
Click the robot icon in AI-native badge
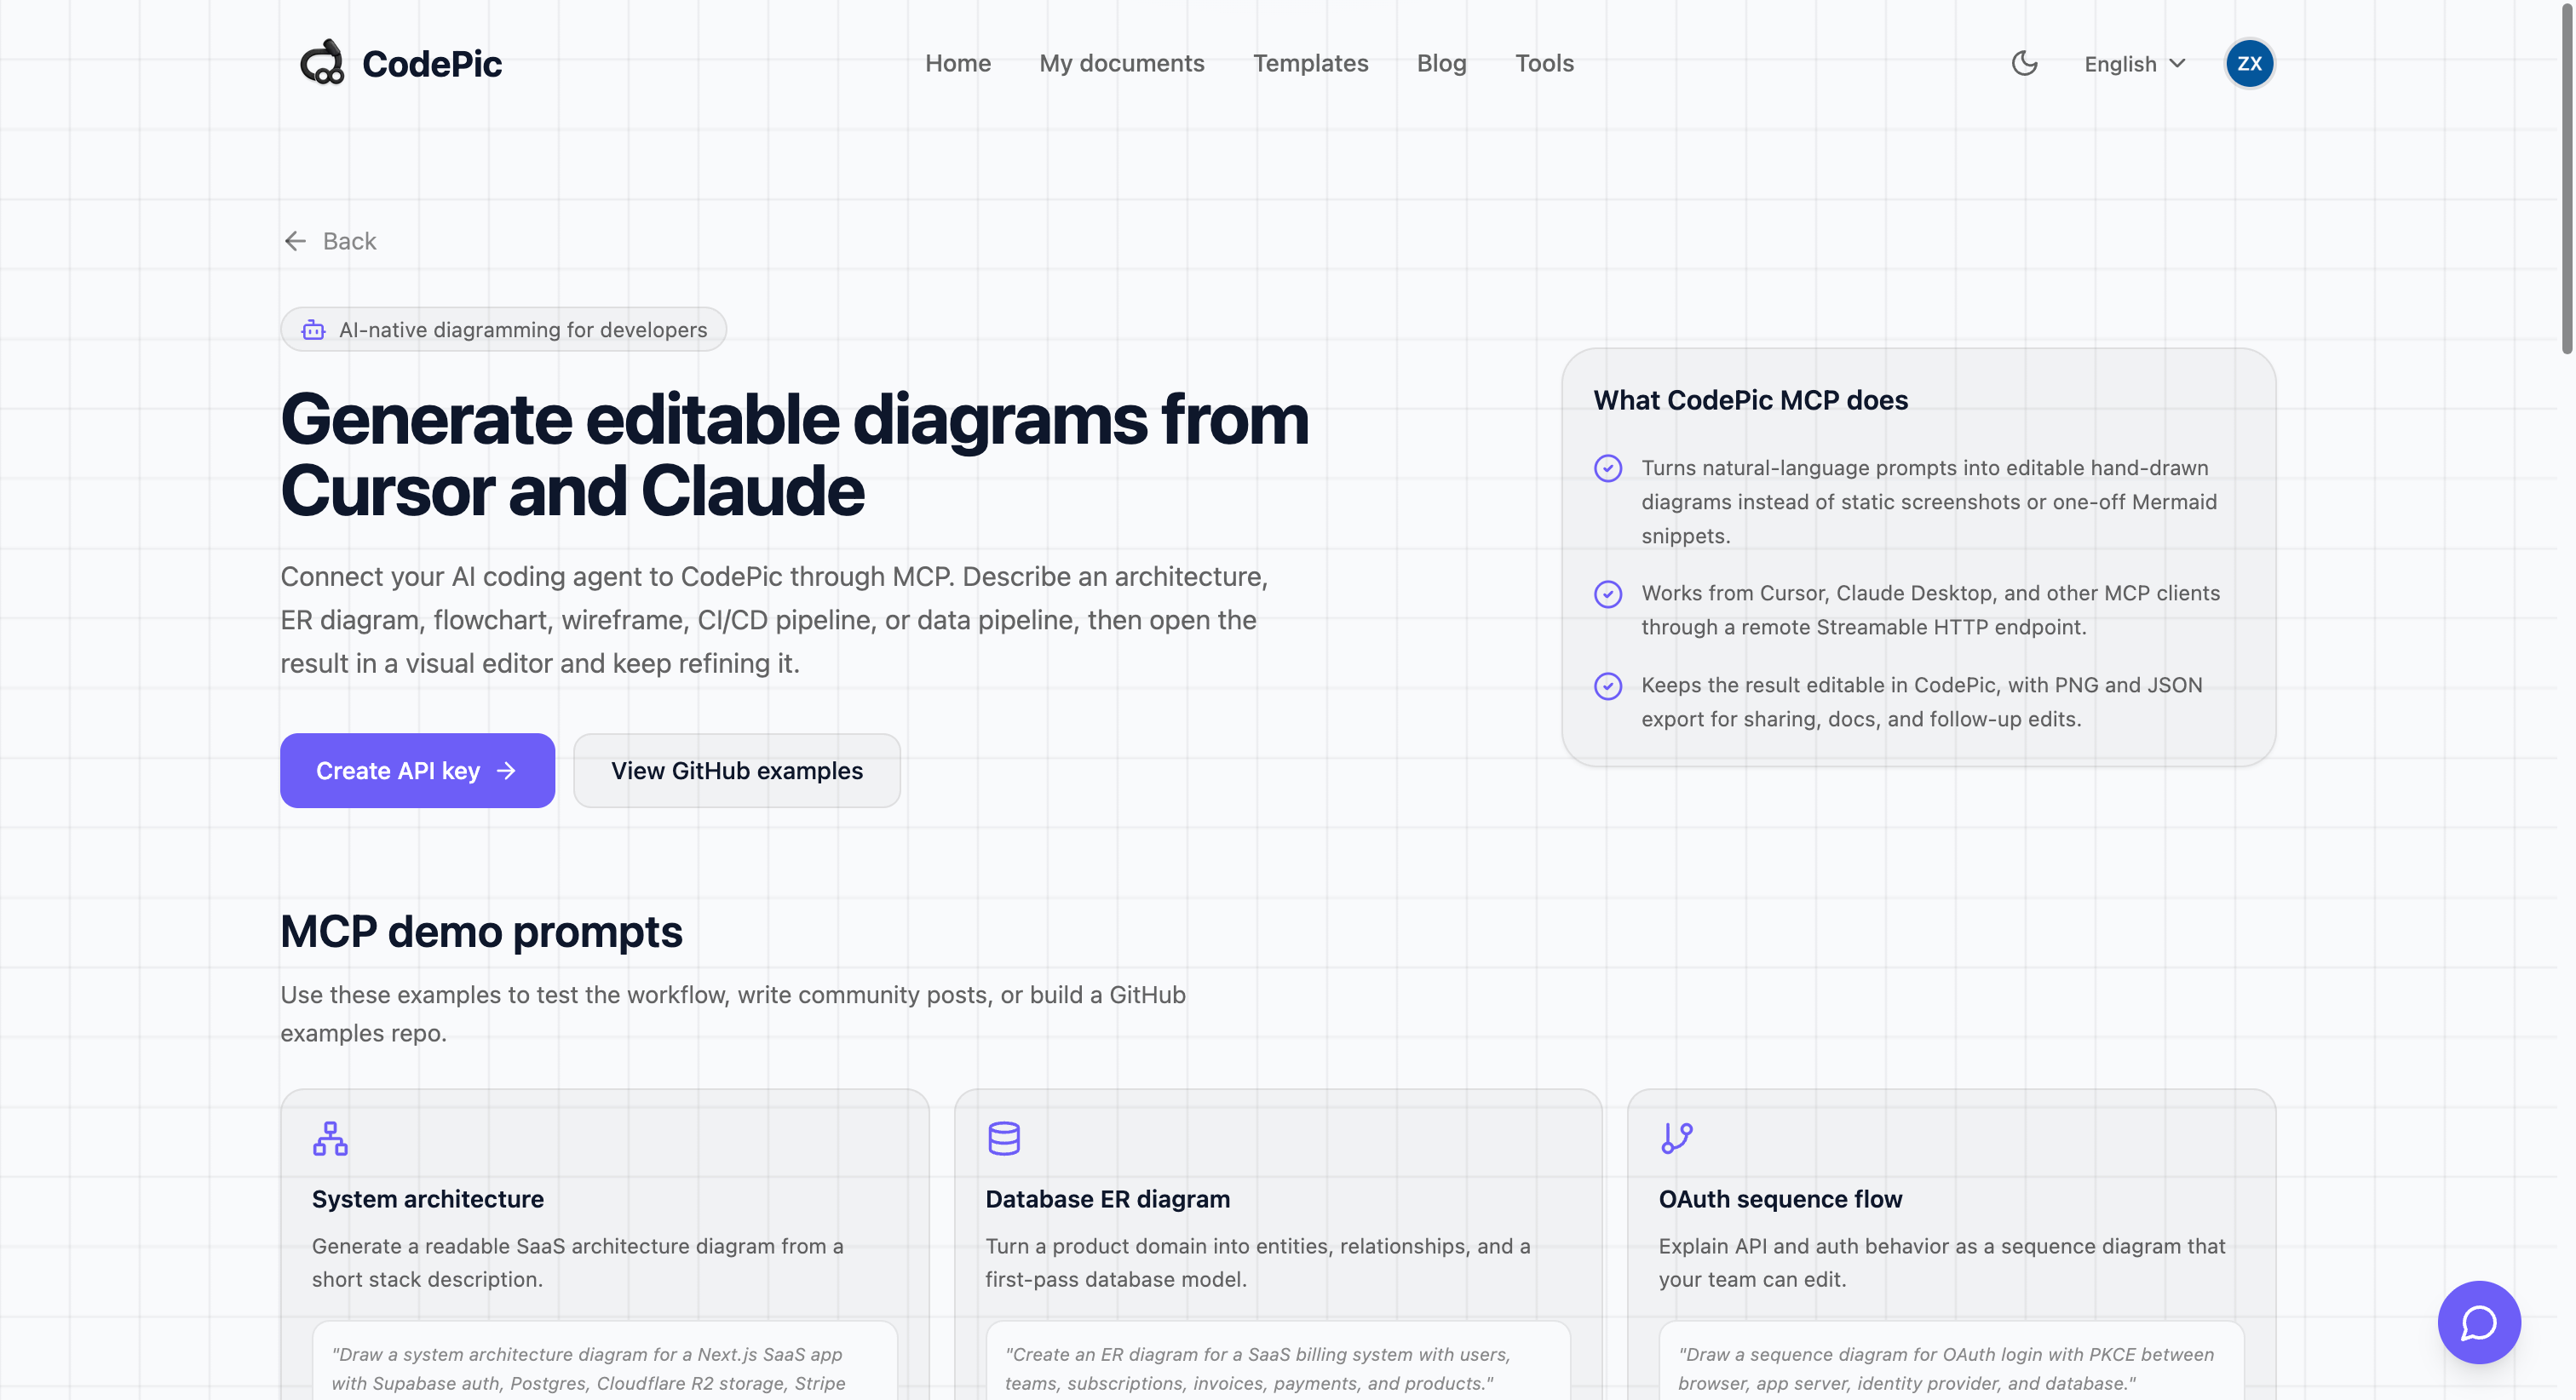(313, 329)
